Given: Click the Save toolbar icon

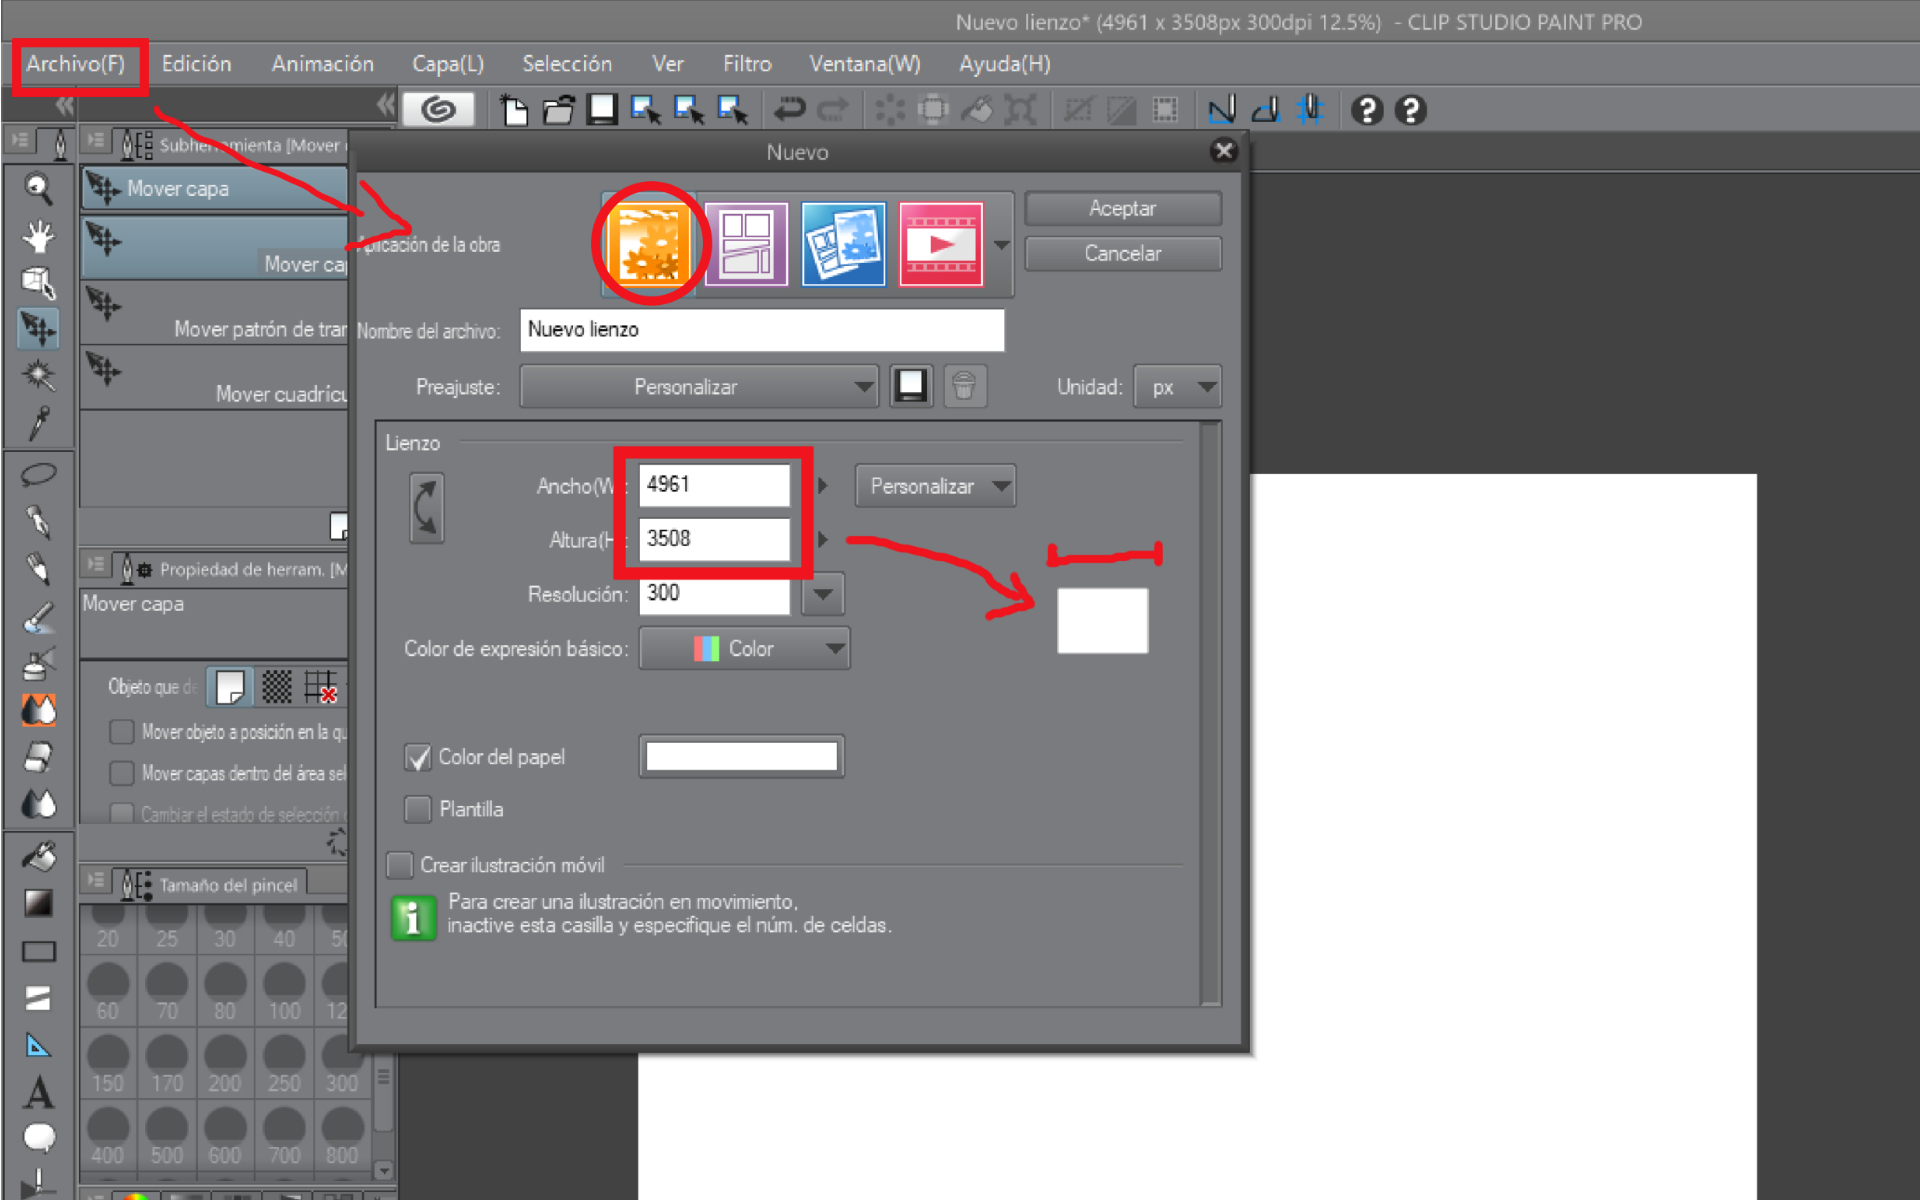Looking at the screenshot, I should point(602,109).
